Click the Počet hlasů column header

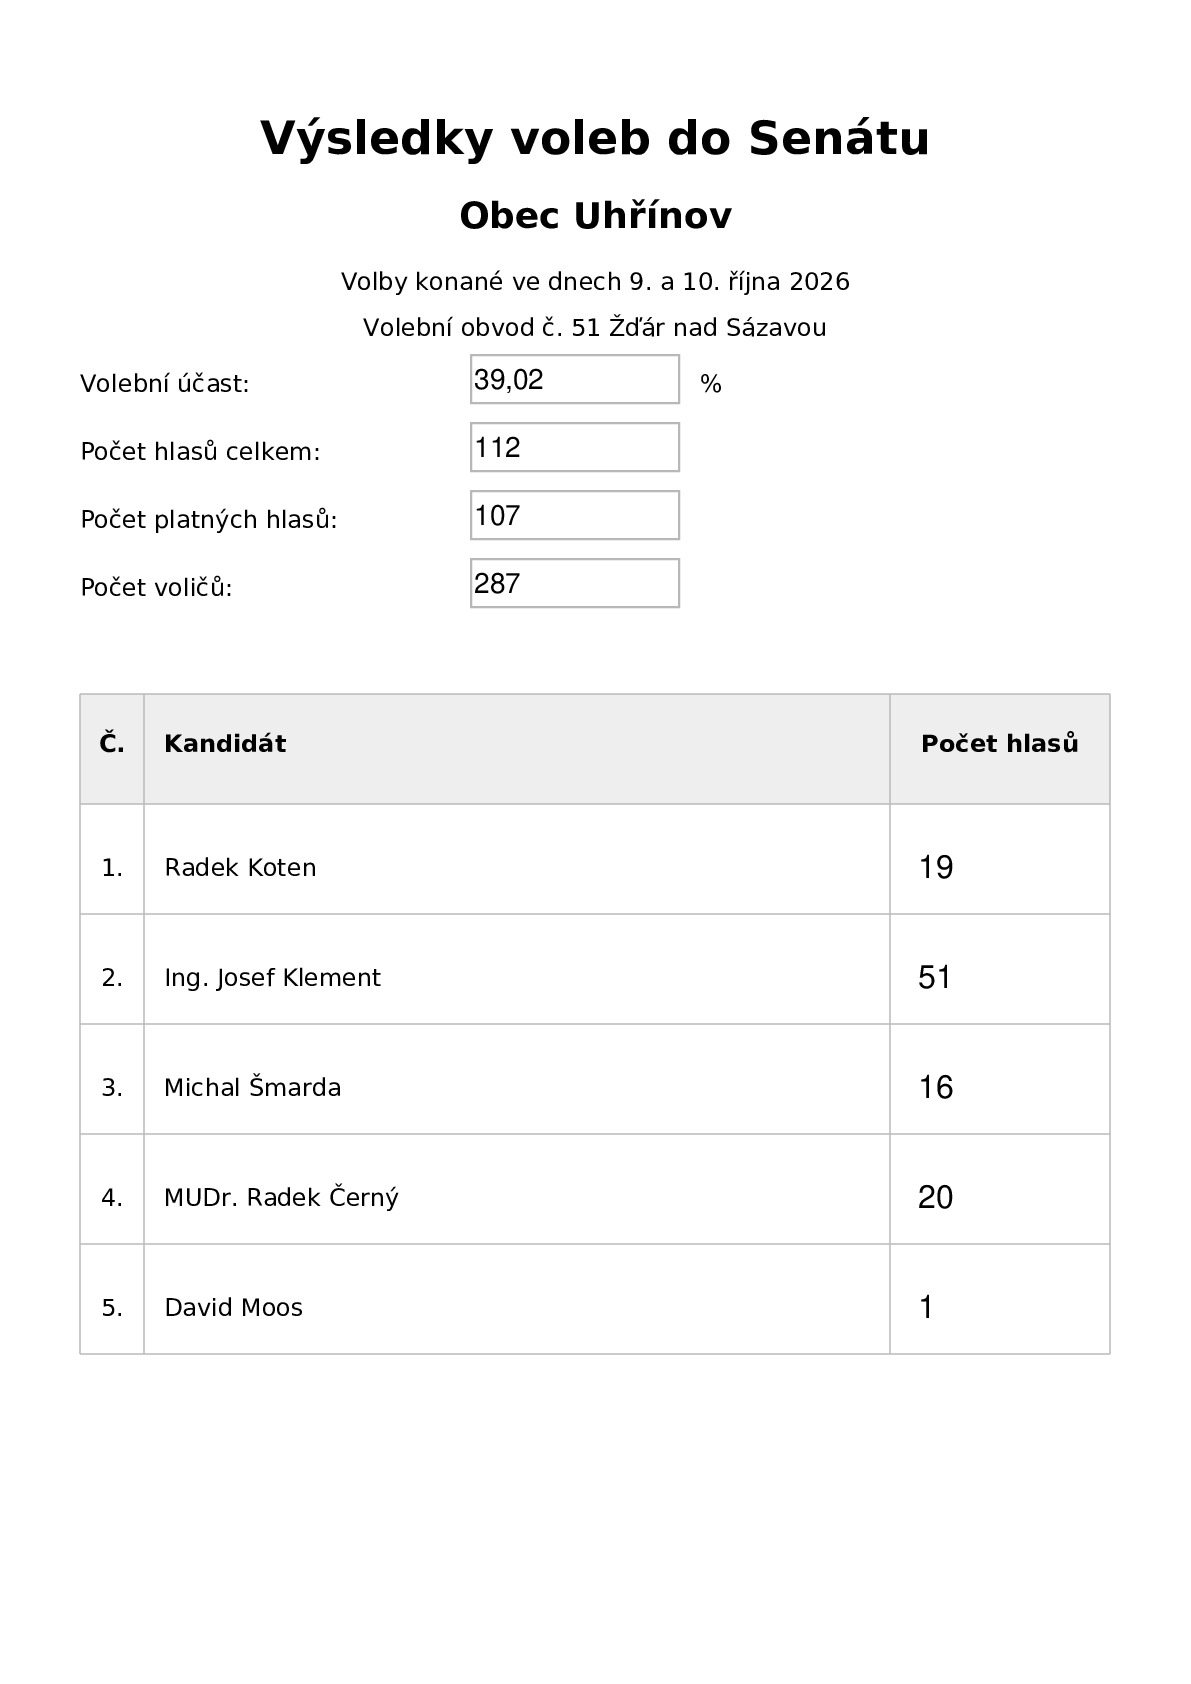[x=1000, y=744]
